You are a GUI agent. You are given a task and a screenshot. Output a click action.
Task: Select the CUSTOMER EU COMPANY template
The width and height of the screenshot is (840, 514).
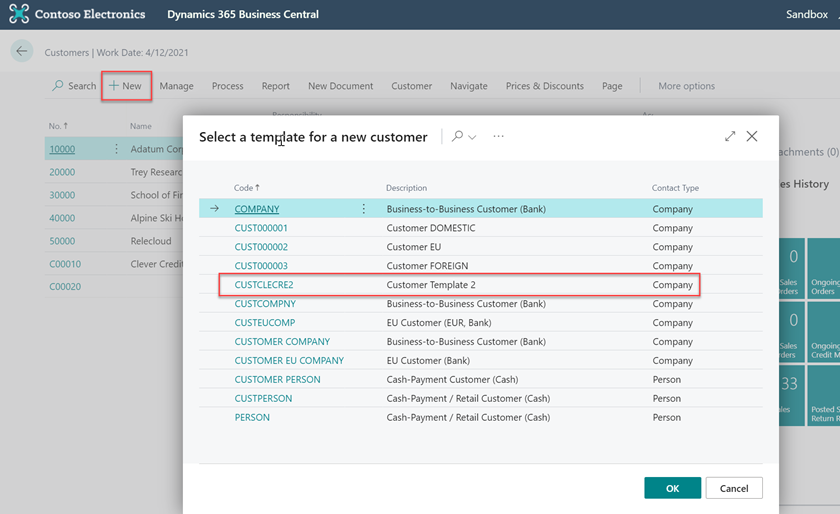coord(289,360)
